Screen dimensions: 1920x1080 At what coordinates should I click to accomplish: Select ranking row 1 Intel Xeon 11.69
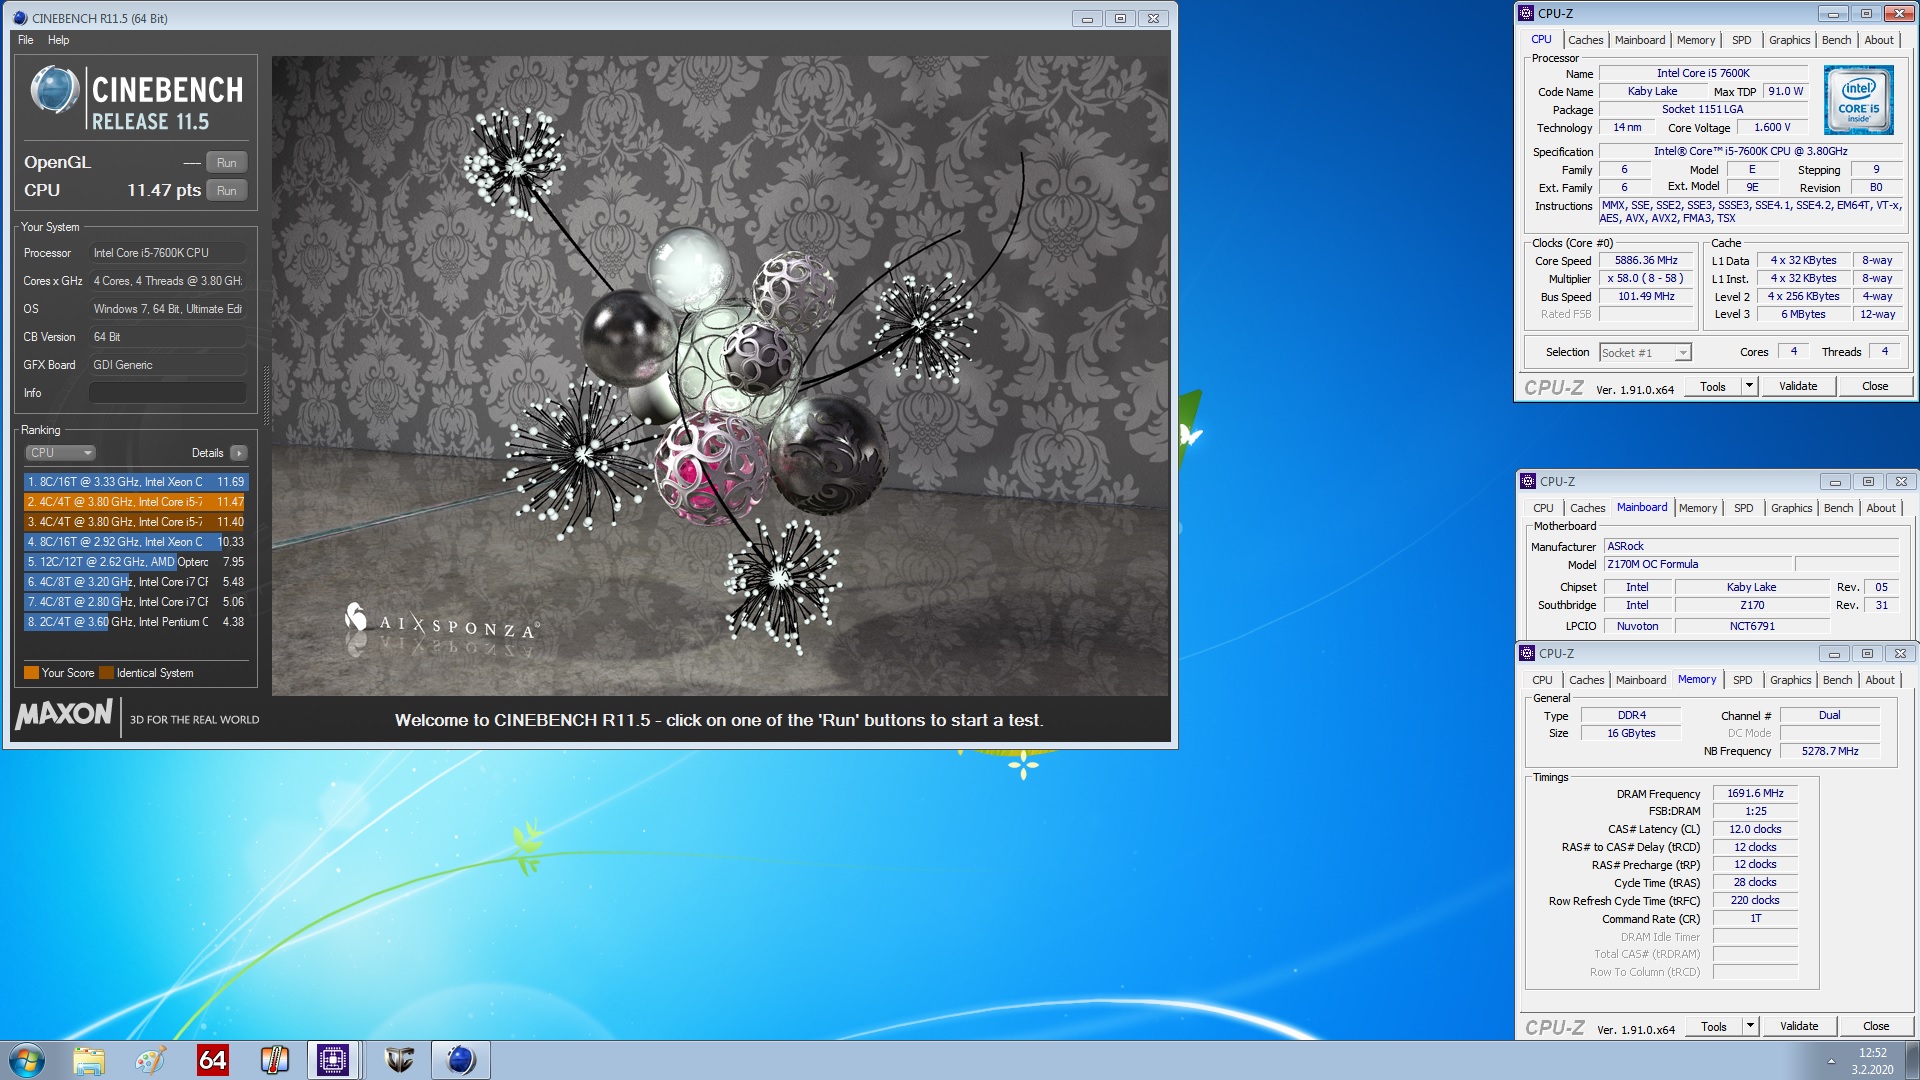[135, 482]
